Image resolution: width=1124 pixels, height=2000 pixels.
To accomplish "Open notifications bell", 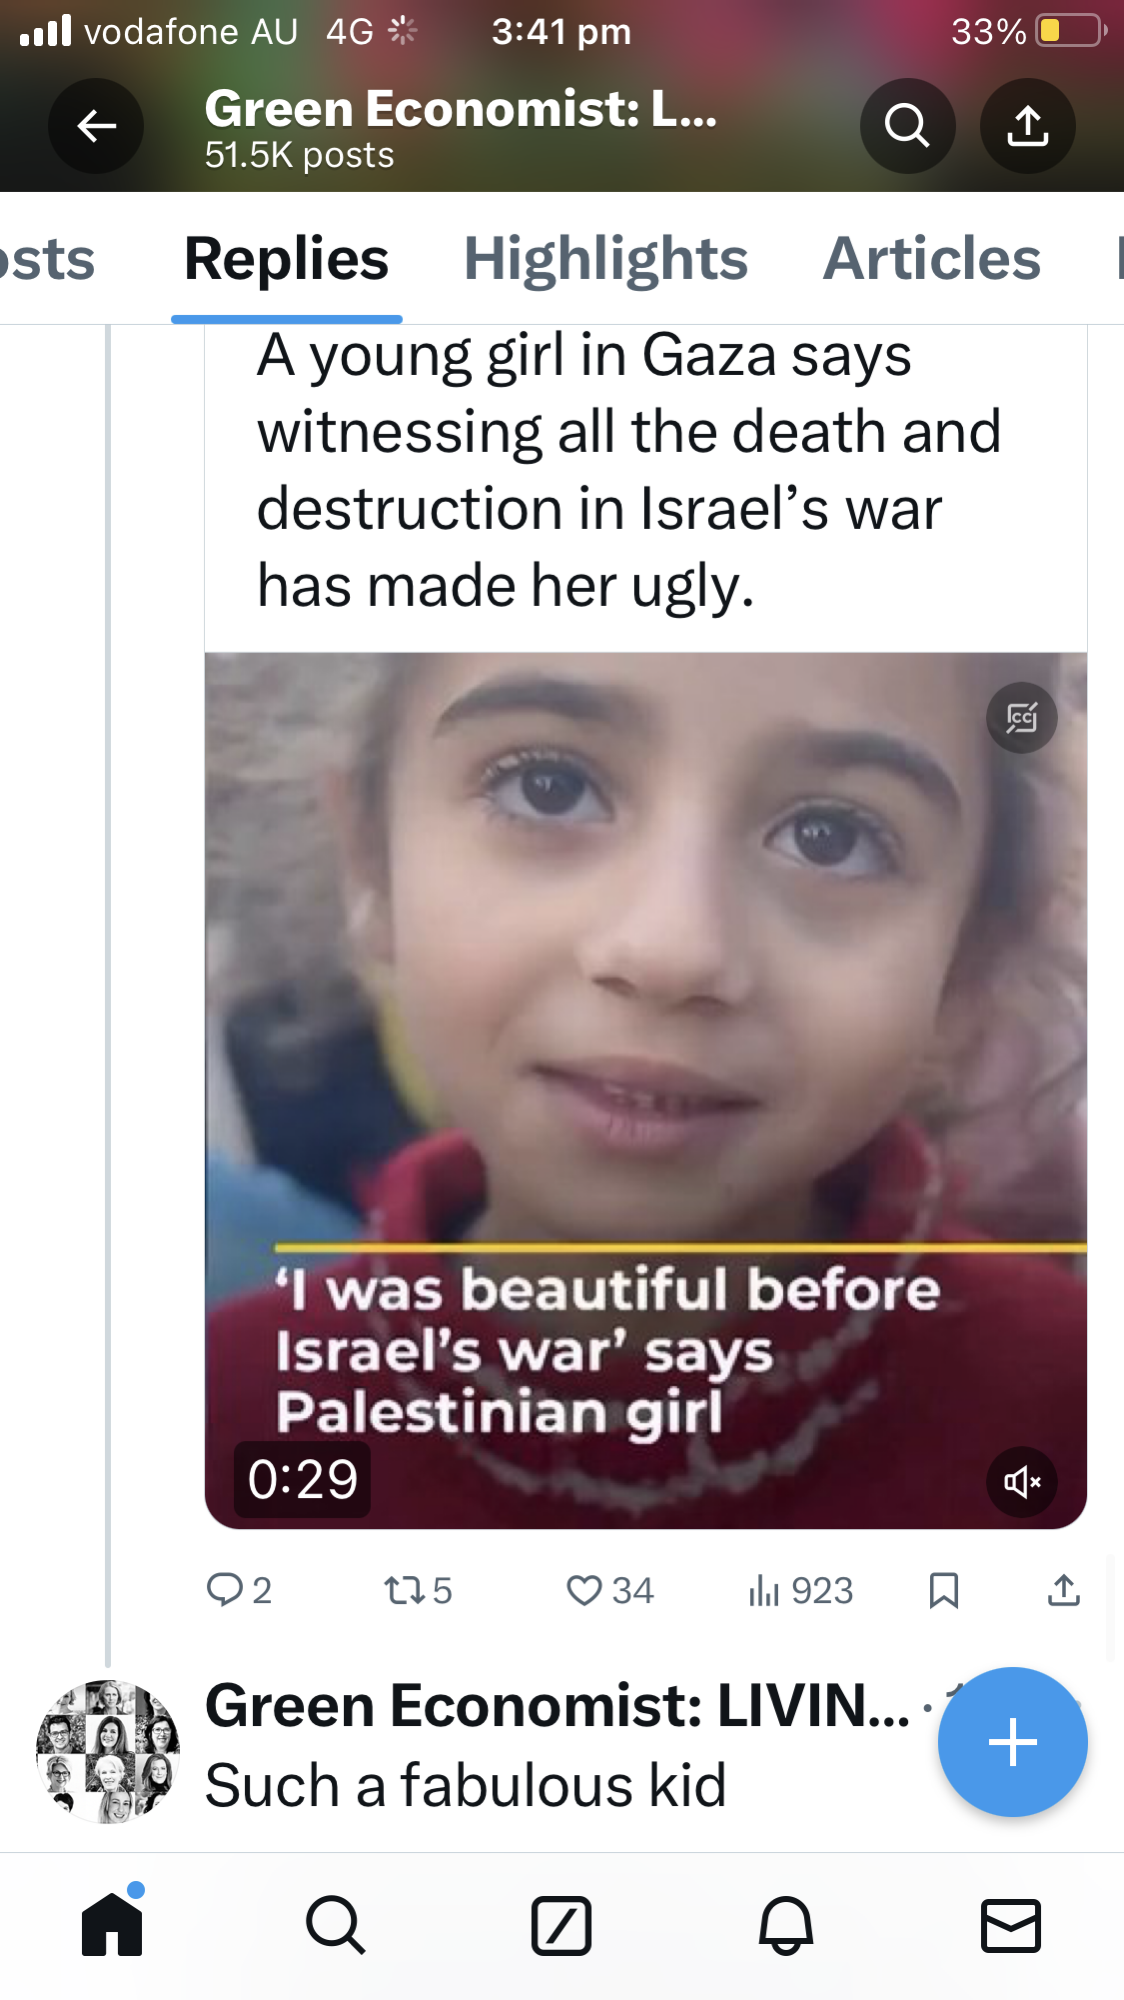I will click(x=786, y=1925).
